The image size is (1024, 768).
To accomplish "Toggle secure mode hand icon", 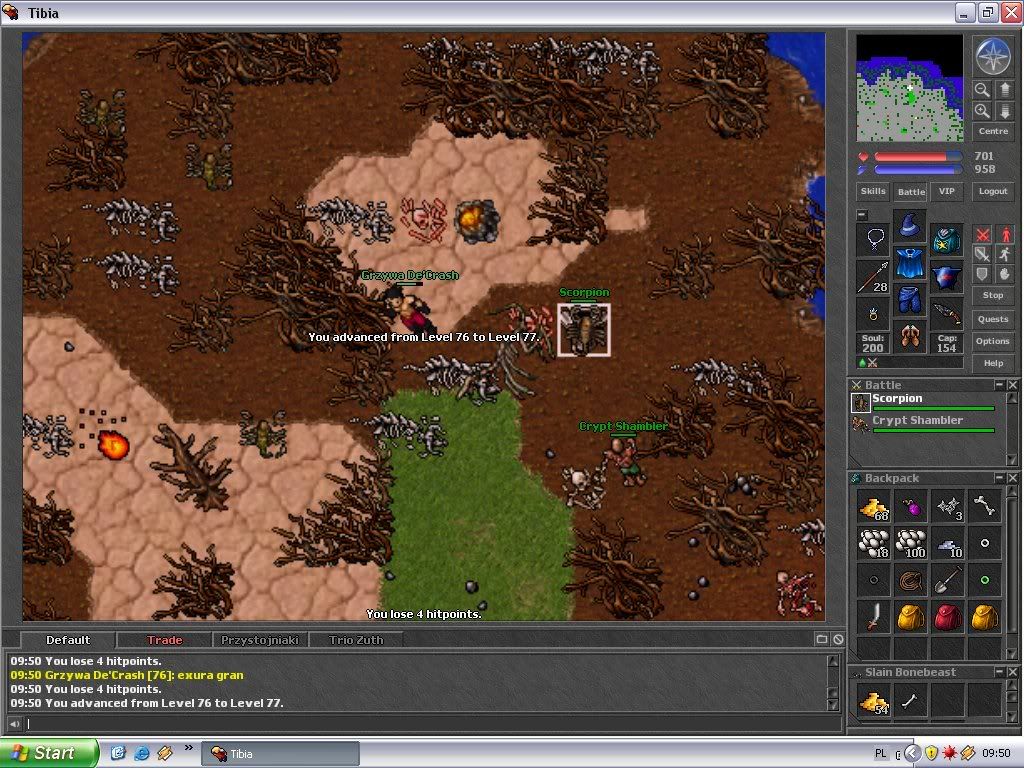I will (x=1005, y=274).
